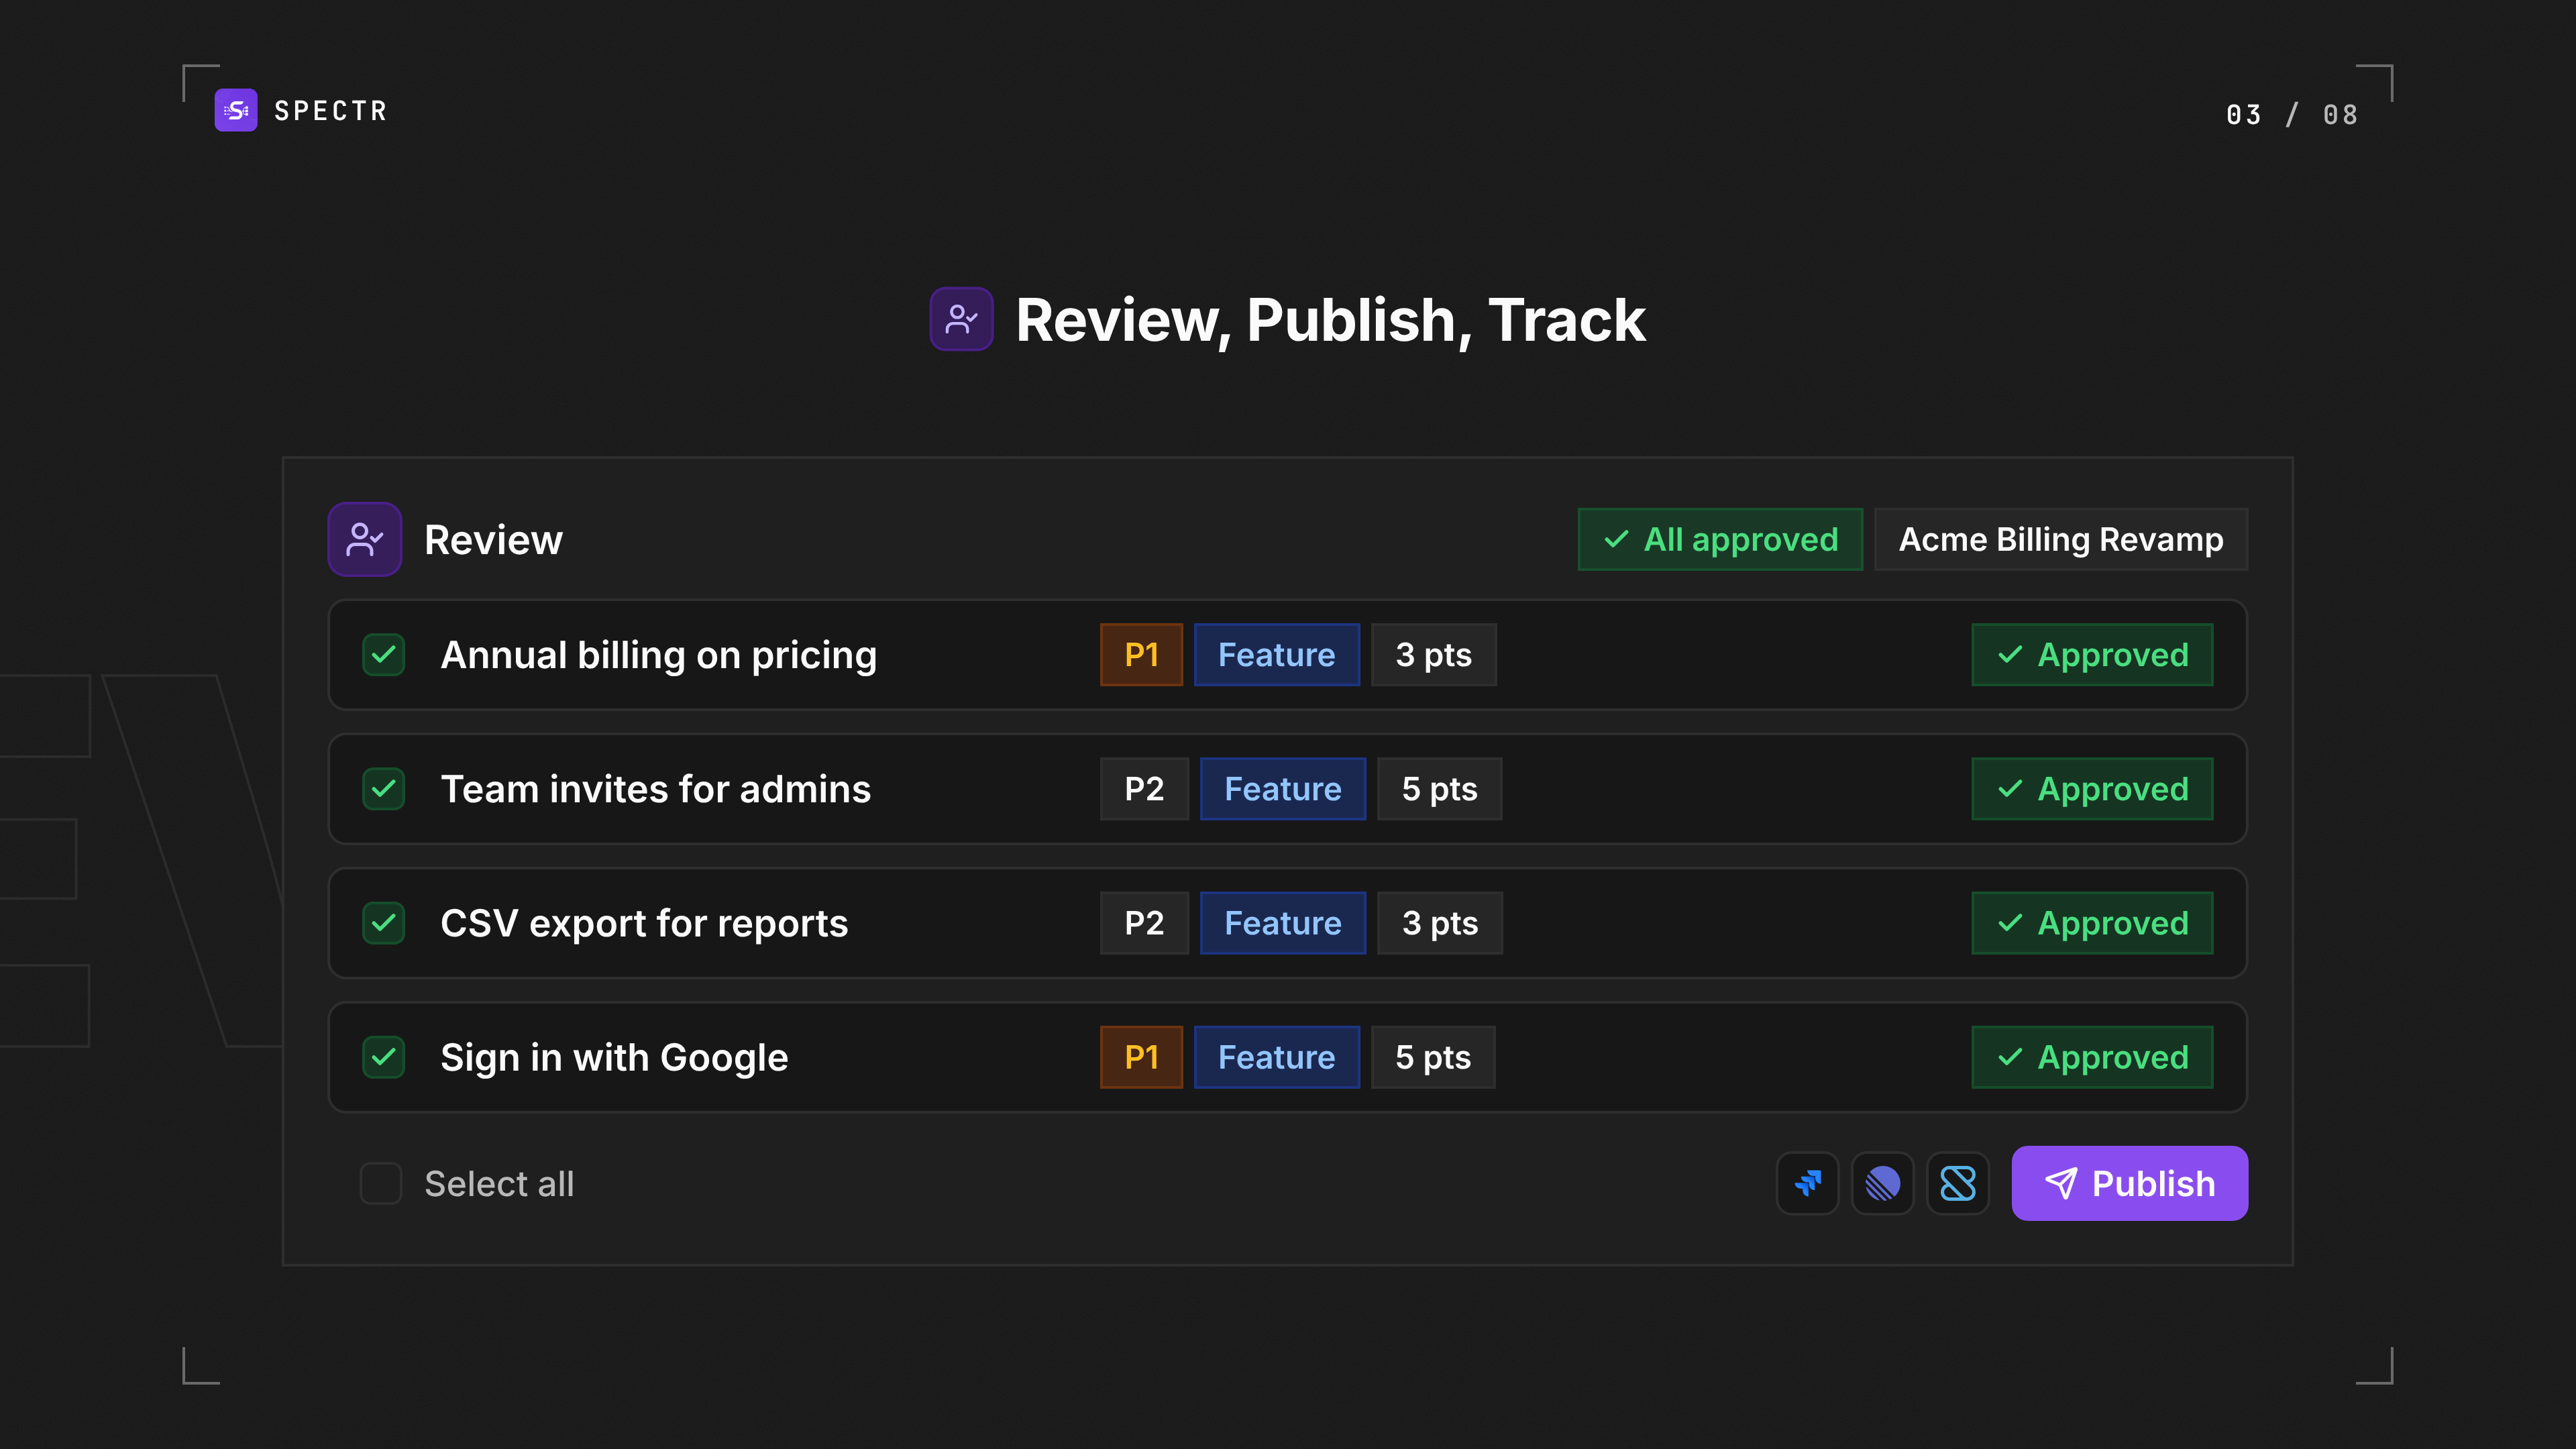Click 3 pts on CSV export row
The image size is (2576, 1449).
[1440, 923]
